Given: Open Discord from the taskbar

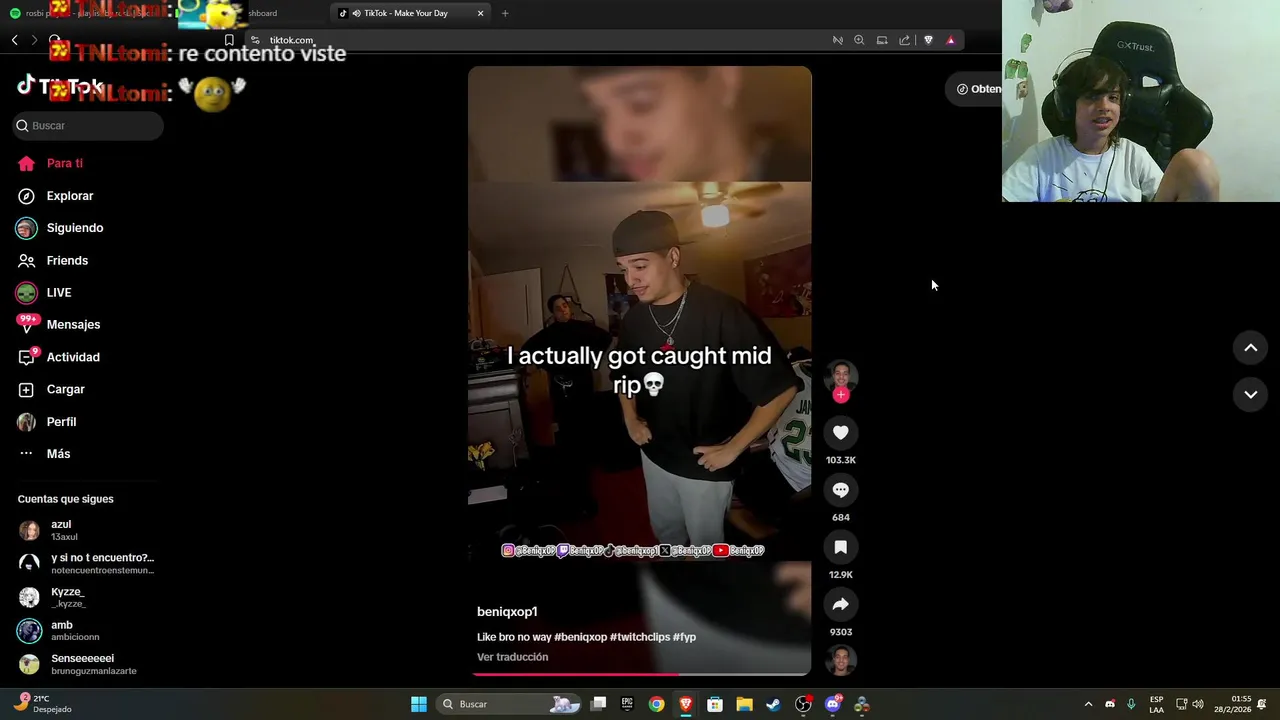Looking at the screenshot, I should point(833,704).
